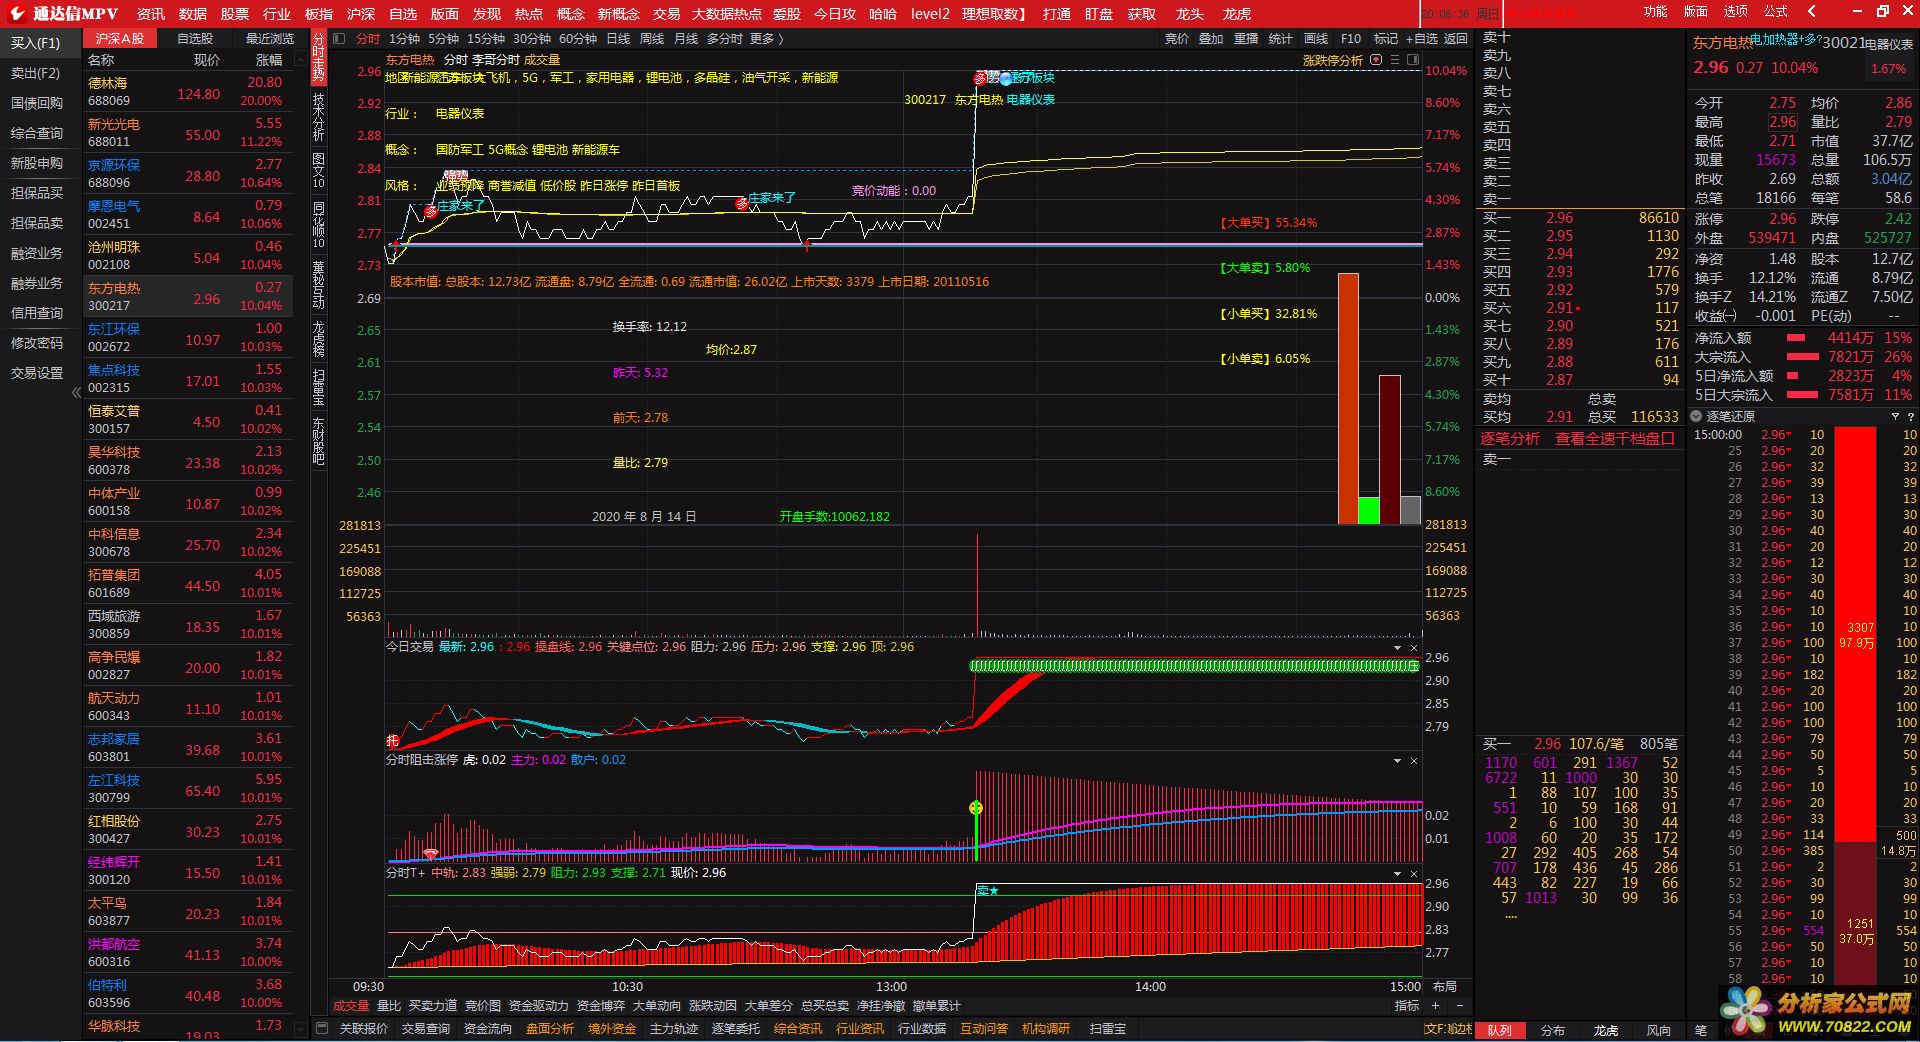Open dropdown arrow of 分时阻击涨停 panel
1920x1042 pixels.
pos(1397,761)
